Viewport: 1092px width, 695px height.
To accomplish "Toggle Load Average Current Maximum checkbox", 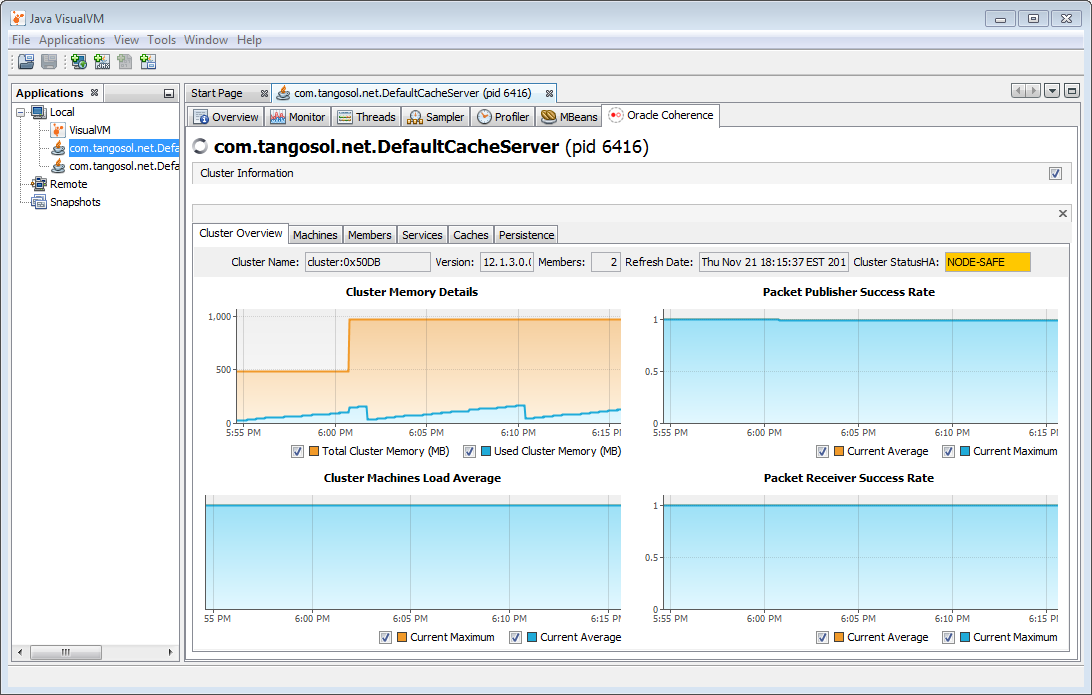I will click(385, 637).
